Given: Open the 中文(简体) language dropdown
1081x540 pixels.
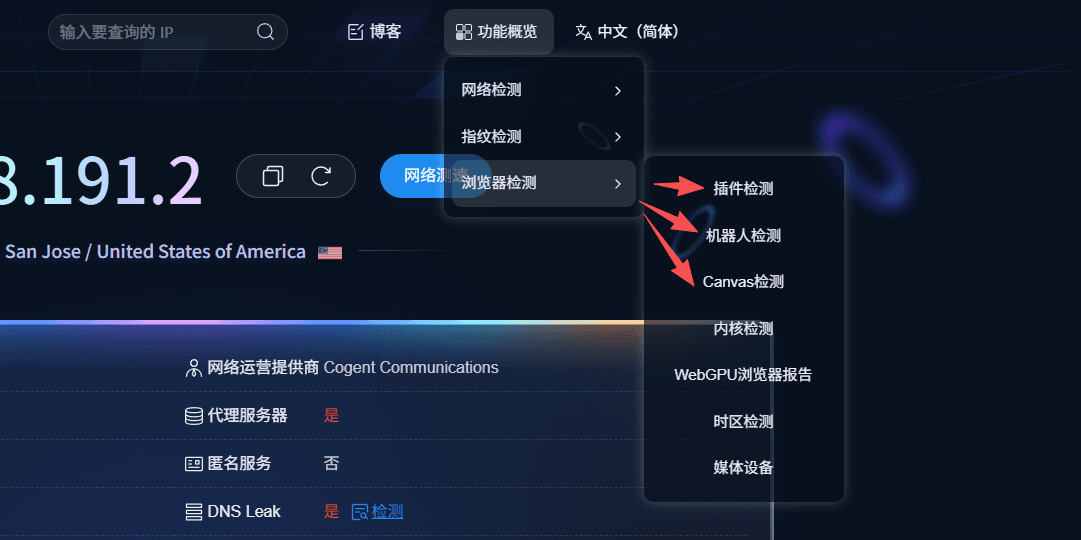Looking at the screenshot, I should pyautogui.click(x=627, y=32).
